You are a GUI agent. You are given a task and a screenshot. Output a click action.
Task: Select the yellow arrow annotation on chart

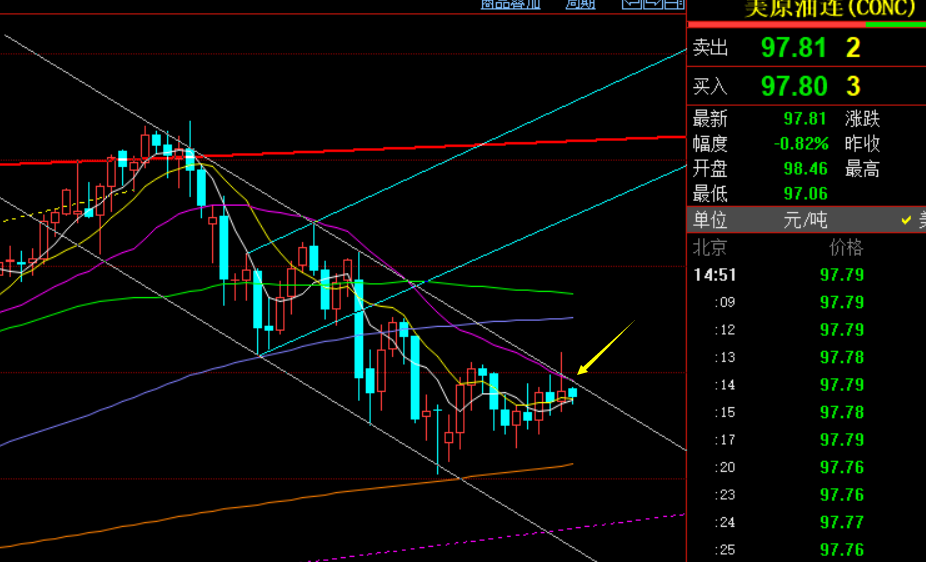(x=605, y=347)
